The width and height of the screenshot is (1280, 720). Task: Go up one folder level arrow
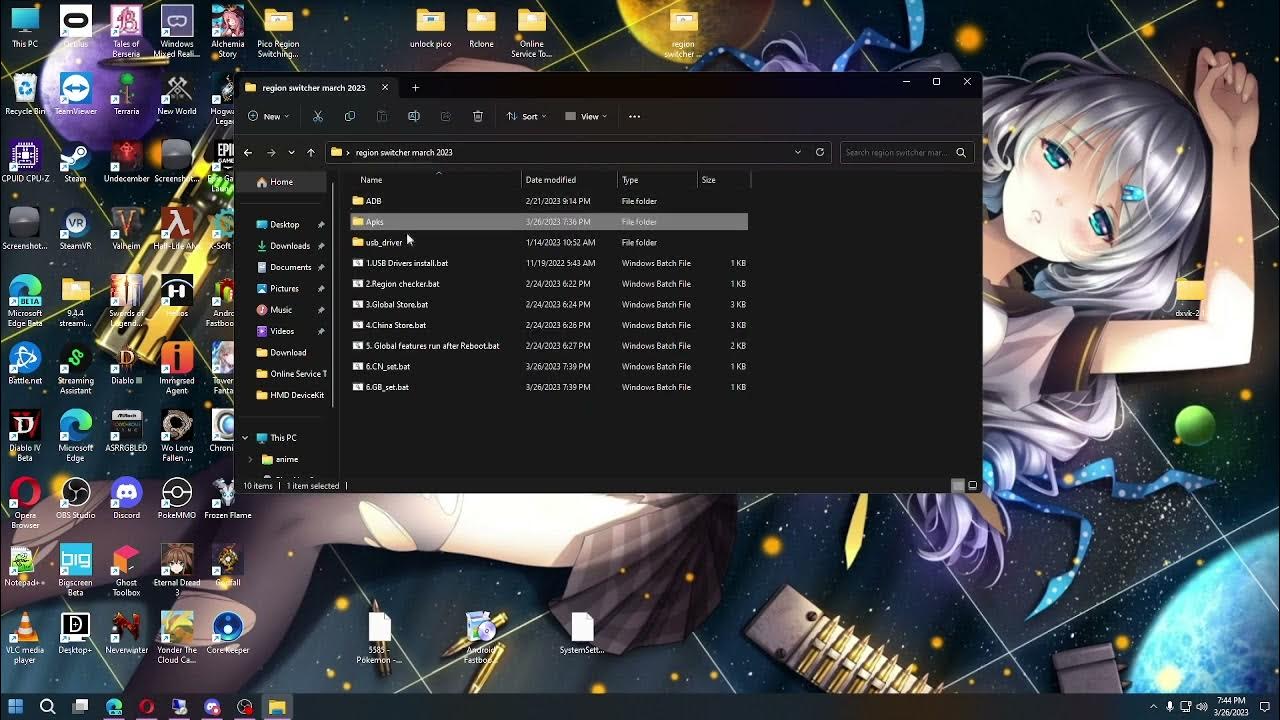[x=311, y=152]
